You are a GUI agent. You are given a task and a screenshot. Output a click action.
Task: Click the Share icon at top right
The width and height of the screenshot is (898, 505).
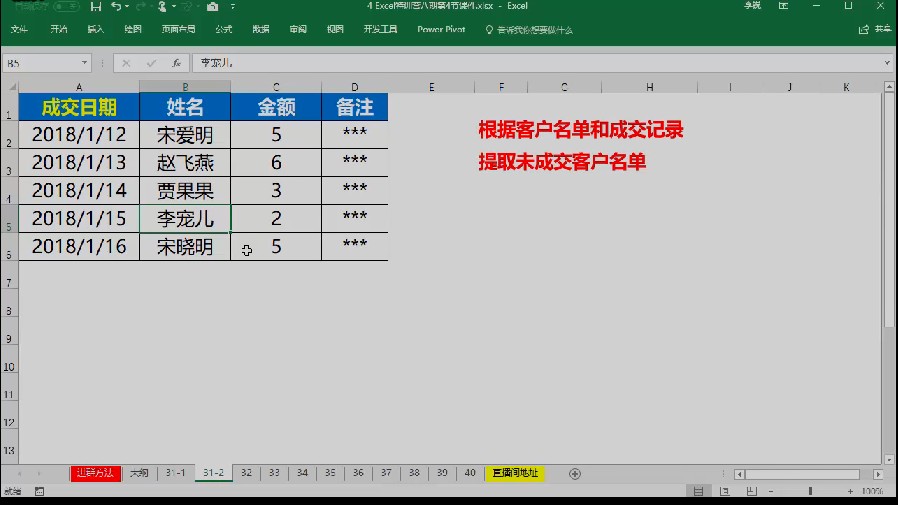coord(864,29)
